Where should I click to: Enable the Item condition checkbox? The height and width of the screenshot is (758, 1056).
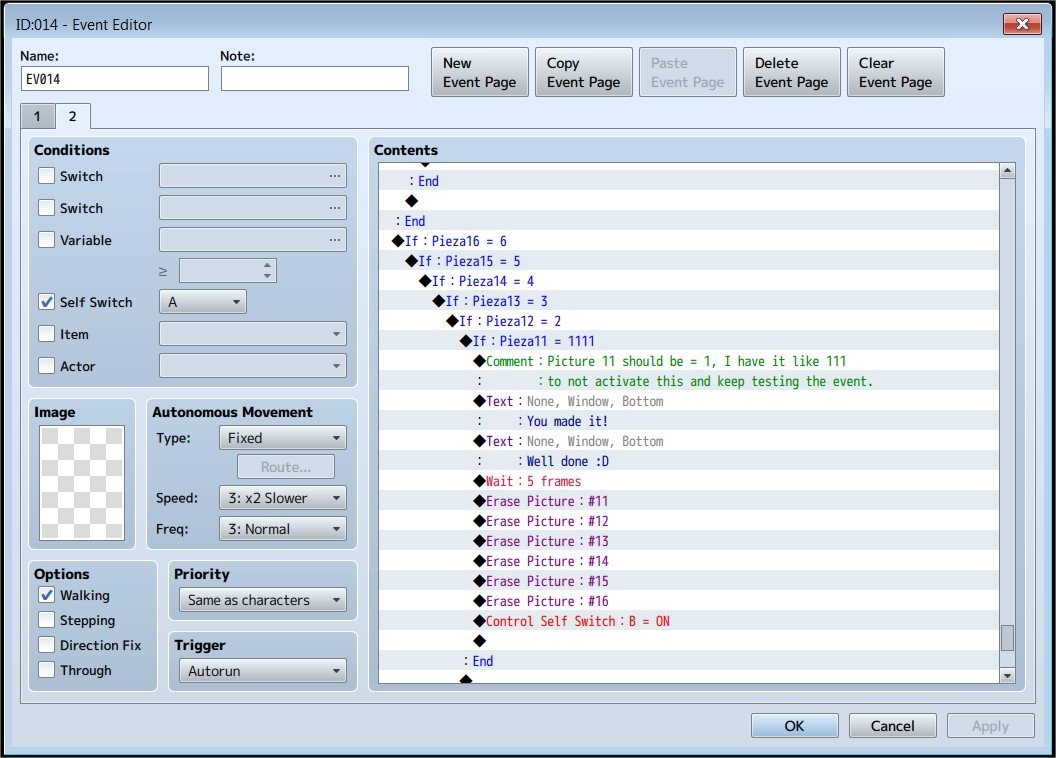coord(46,334)
